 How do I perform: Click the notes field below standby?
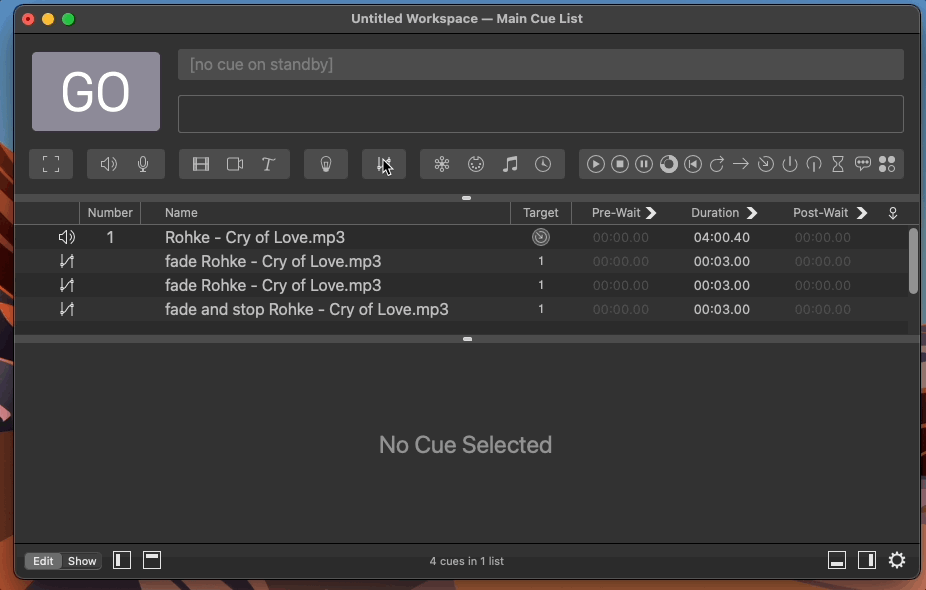(x=541, y=114)
